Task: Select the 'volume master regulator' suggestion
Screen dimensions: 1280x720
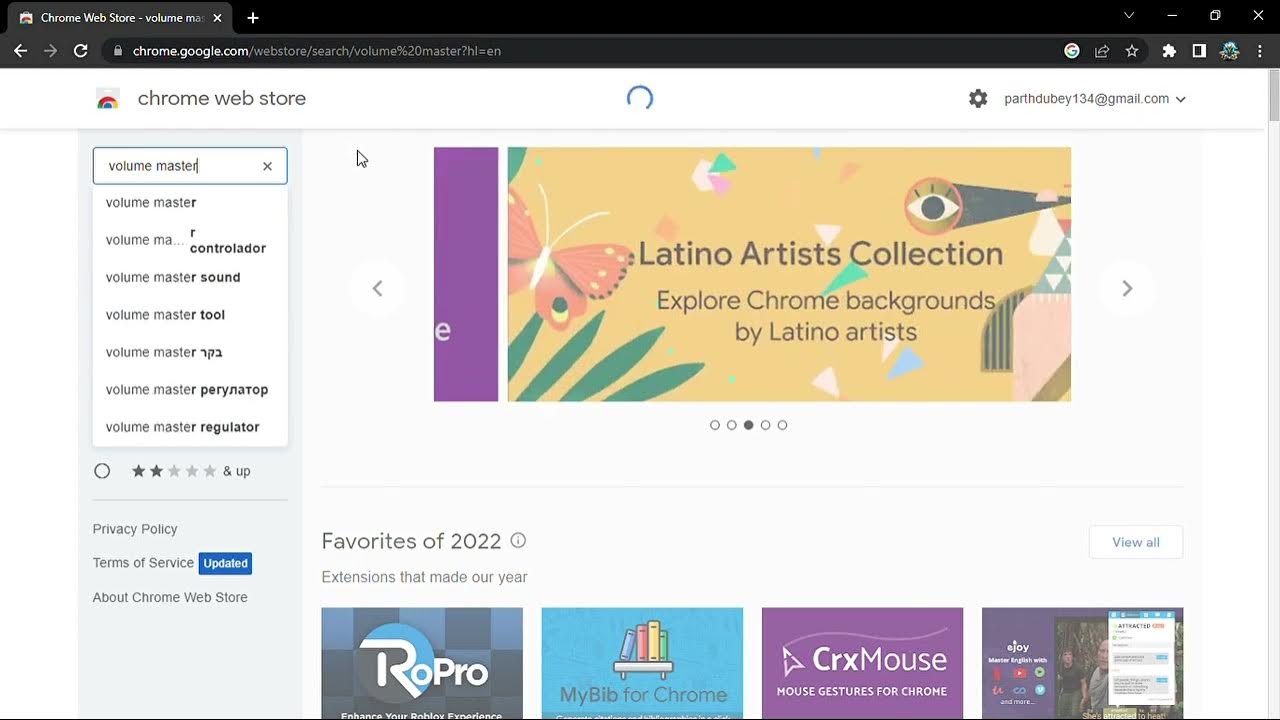Action: pyautogui.click(x=190, y=427)
